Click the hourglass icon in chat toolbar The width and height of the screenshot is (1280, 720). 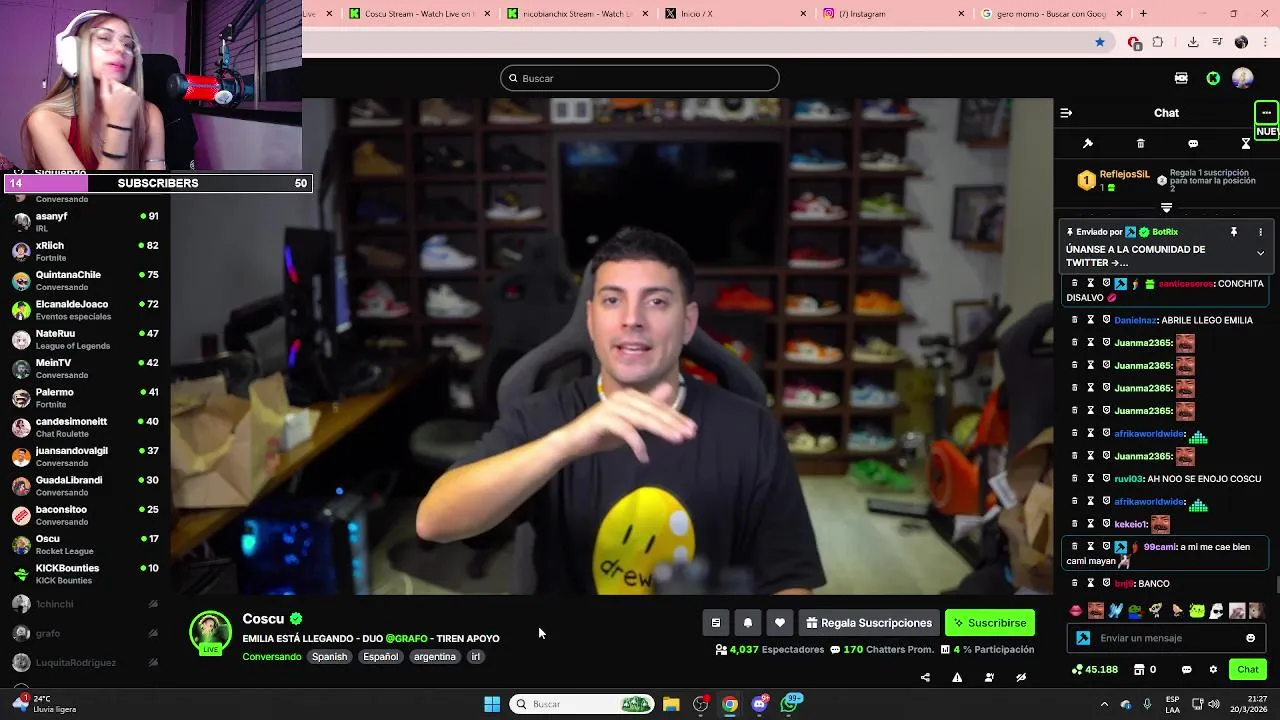pos(1246,144)
